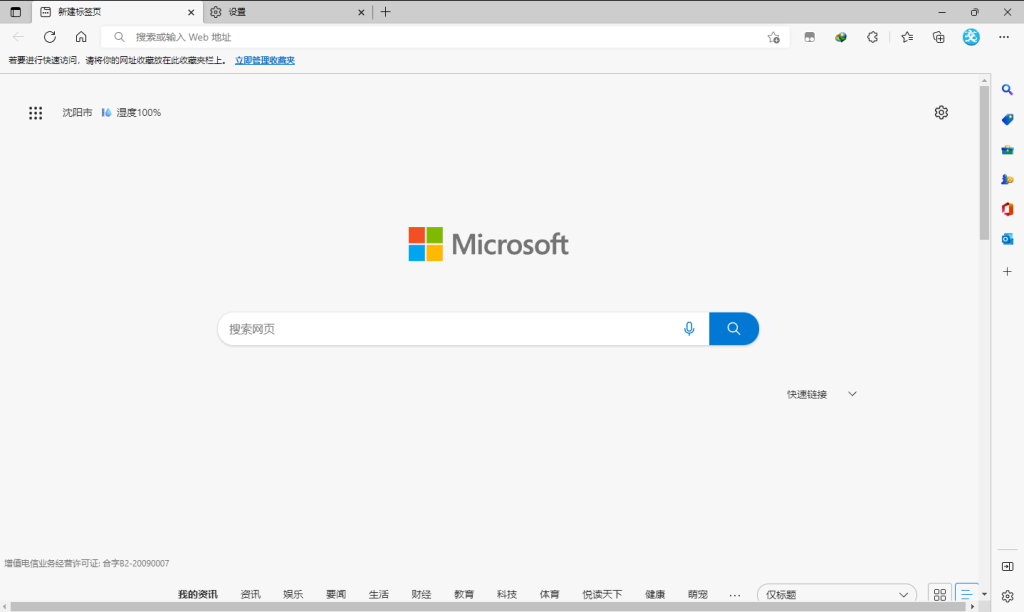Image resolution: width=1024 pixels, height=612 pixels.
Task: Open the Collections toolbar icon
Action: [x=938, y=37]
